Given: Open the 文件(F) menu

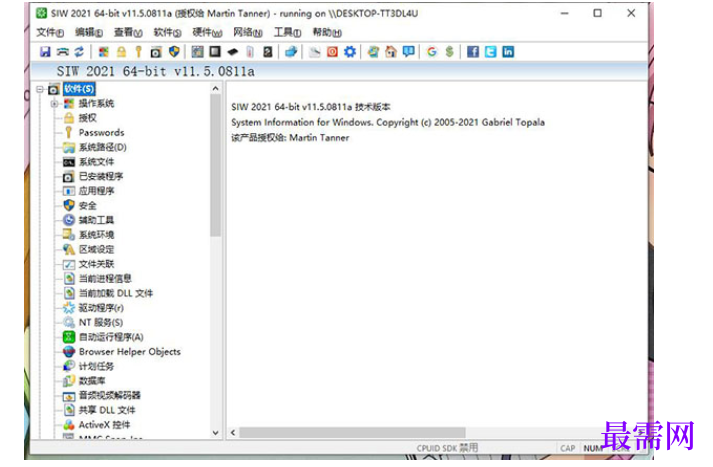Looking at the screenshot, I should click(x=50, y=32).
